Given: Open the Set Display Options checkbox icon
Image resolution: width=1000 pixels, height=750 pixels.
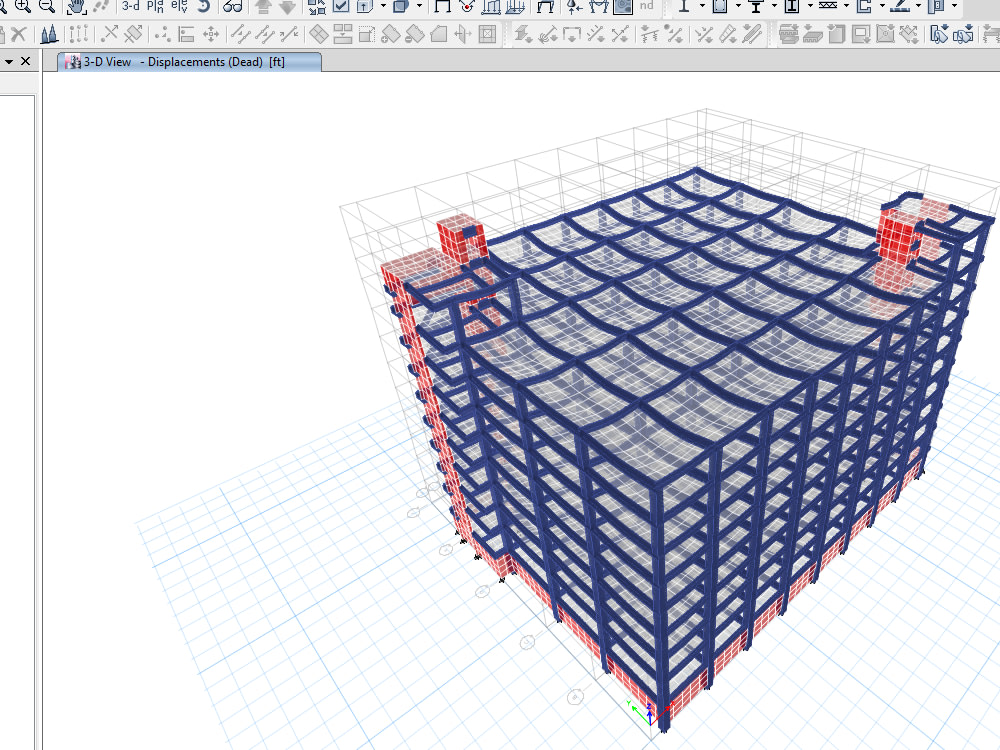Looking at the screenshot, I should pos(343,8).
